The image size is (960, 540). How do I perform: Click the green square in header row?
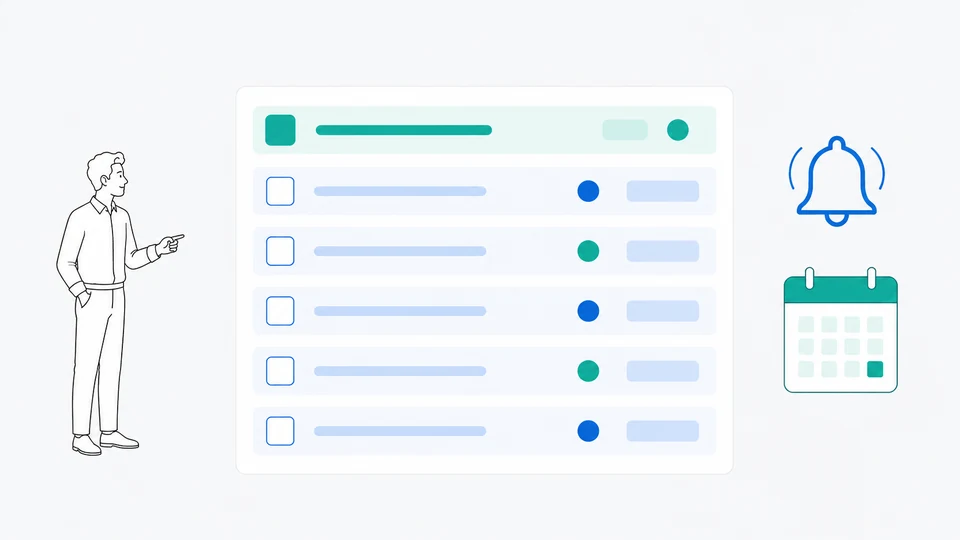pos(280,130)
